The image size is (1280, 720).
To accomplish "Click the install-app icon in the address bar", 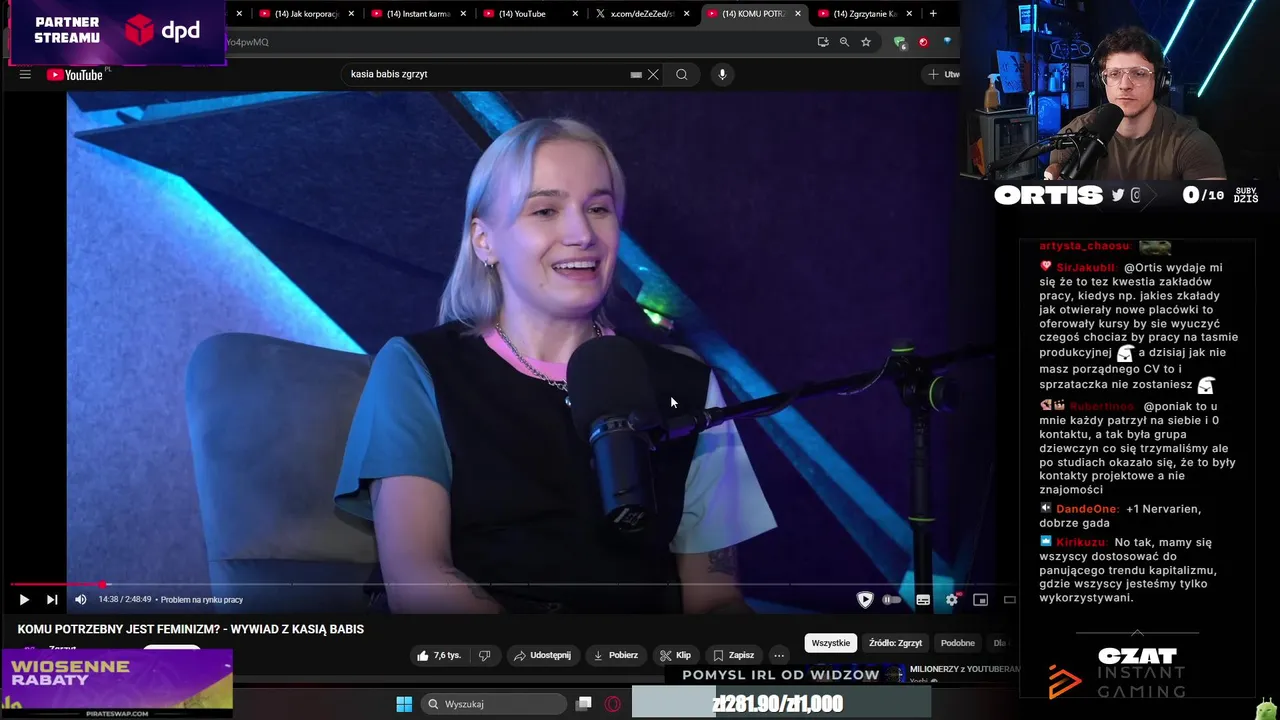I will (823, 42).
